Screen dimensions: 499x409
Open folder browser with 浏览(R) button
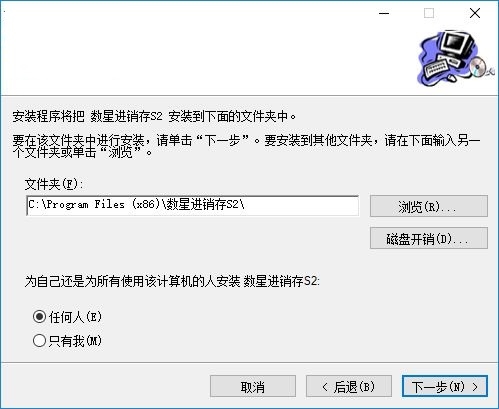pos(429,206)
